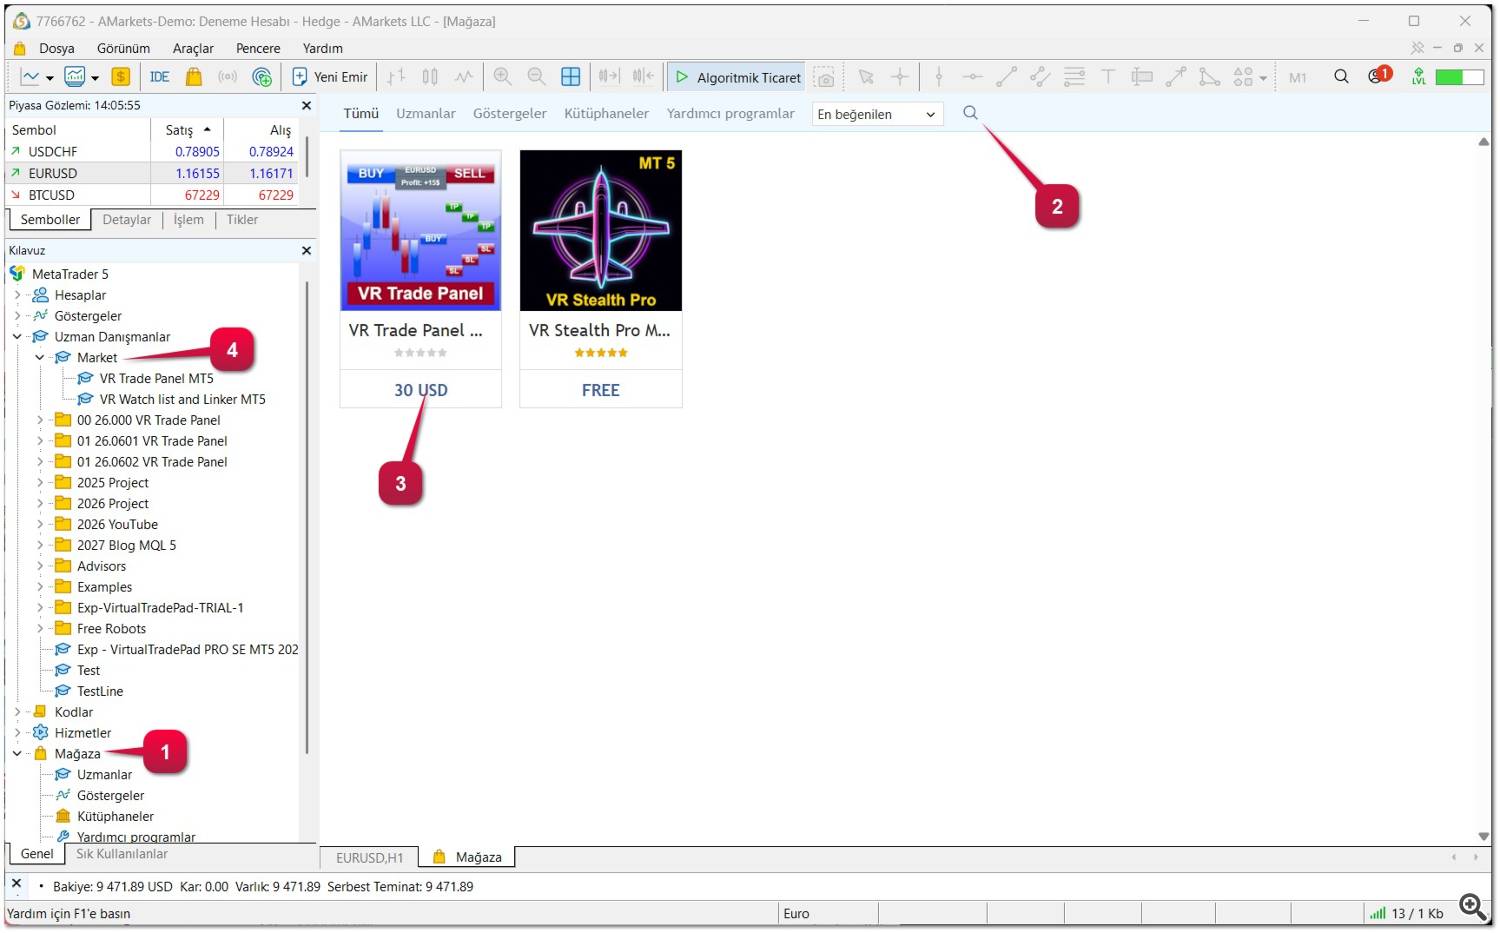Open the En beğenilen sort dropdown
The width and height of the screenshot is (1500, 933).
point(877,114)
